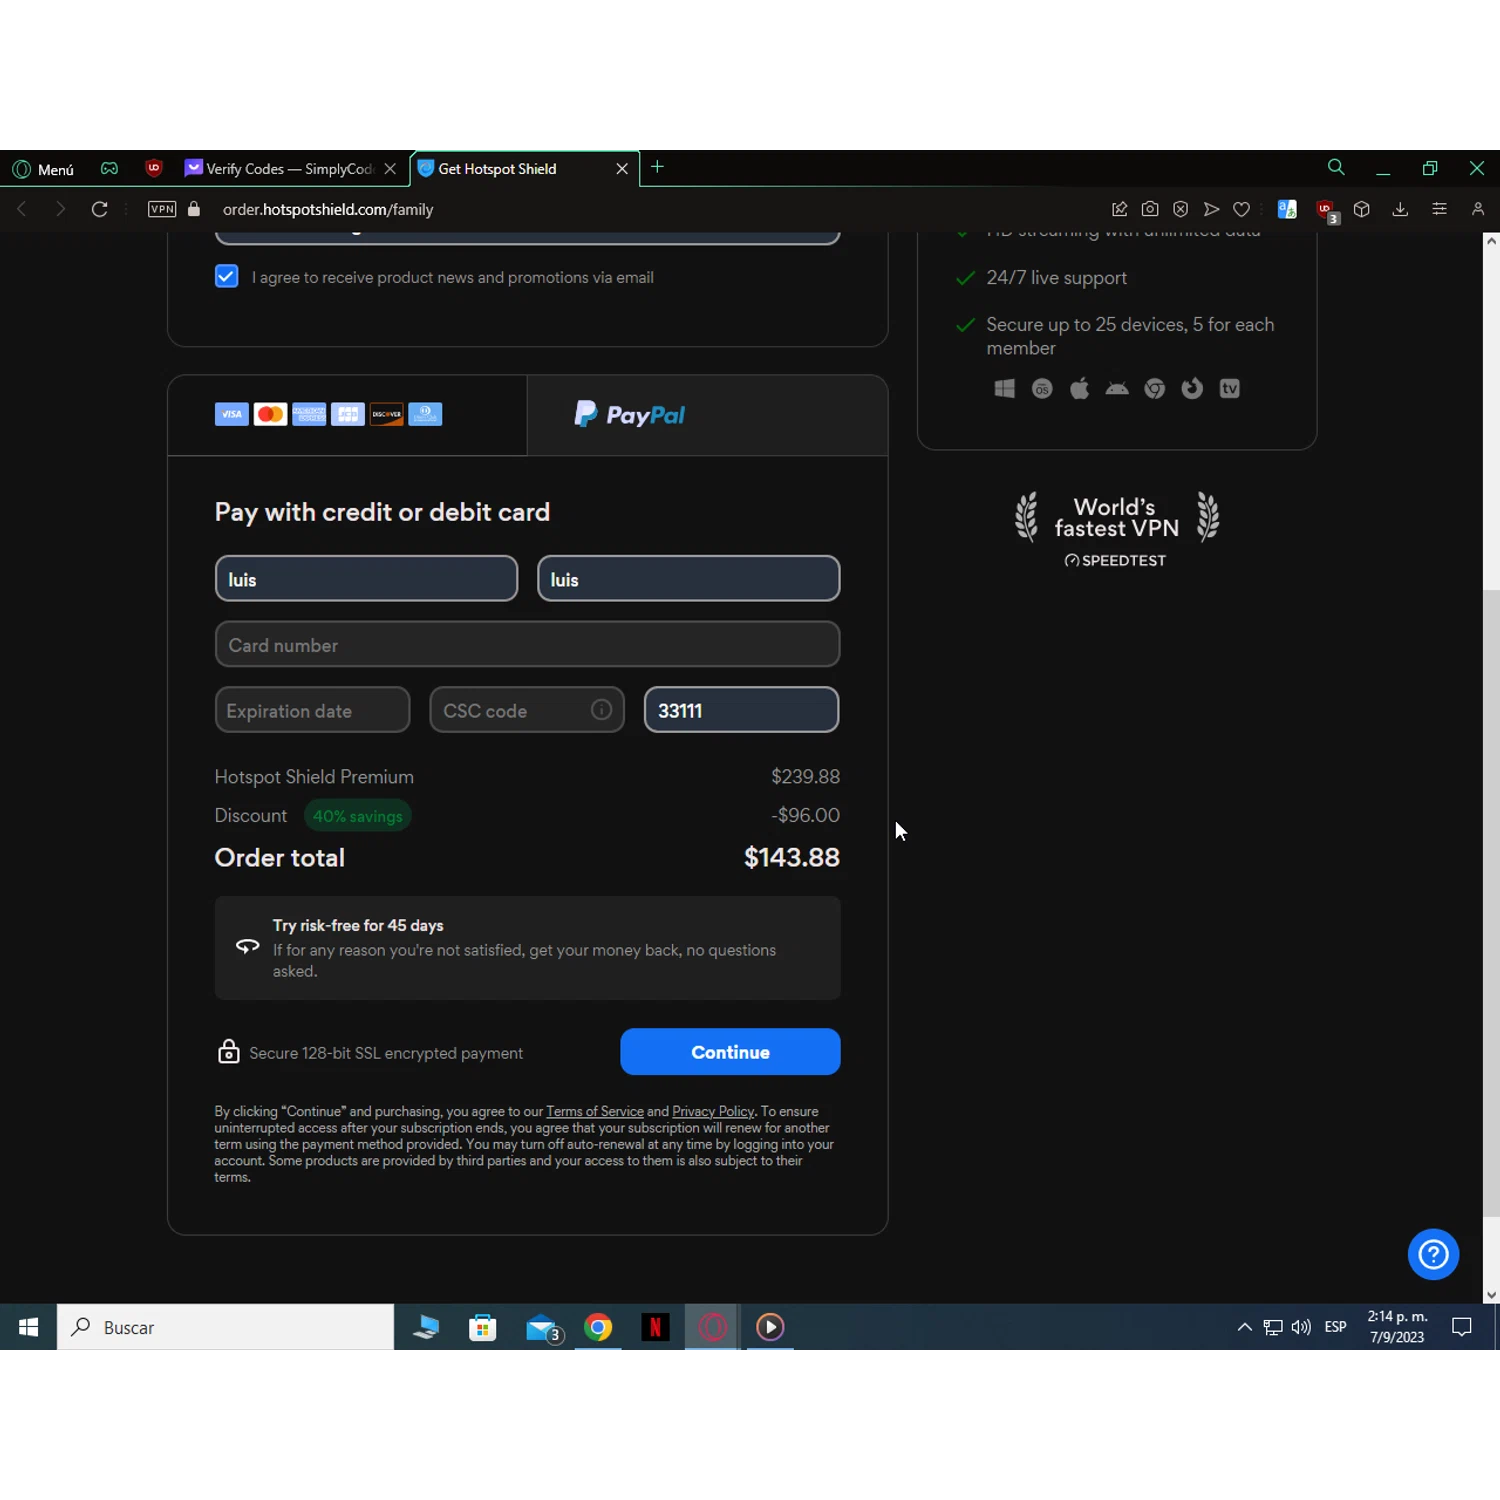Open the Terms of Service link
Screen dimensions: 1500x1500
(595, 1111)
